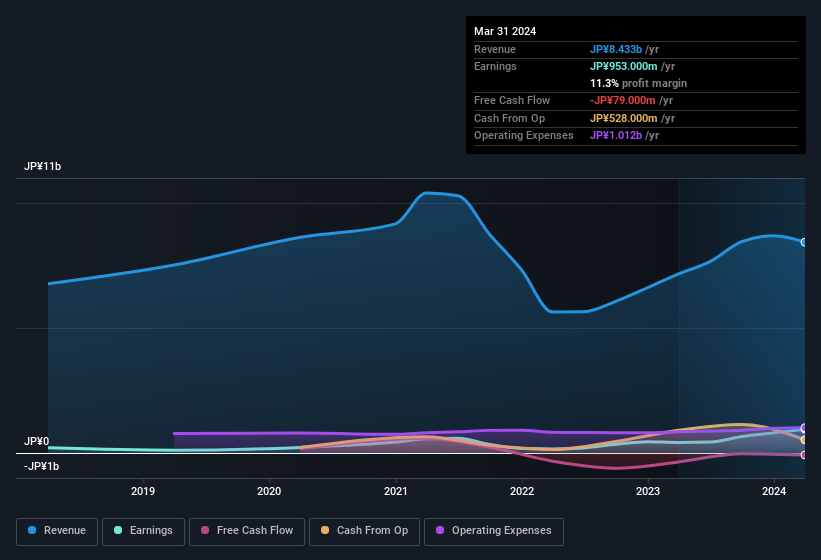This screenshot has width=821, height=560.
Task: Click the orange Cash From Op endpoint marker
Action: tap(804, 440)
